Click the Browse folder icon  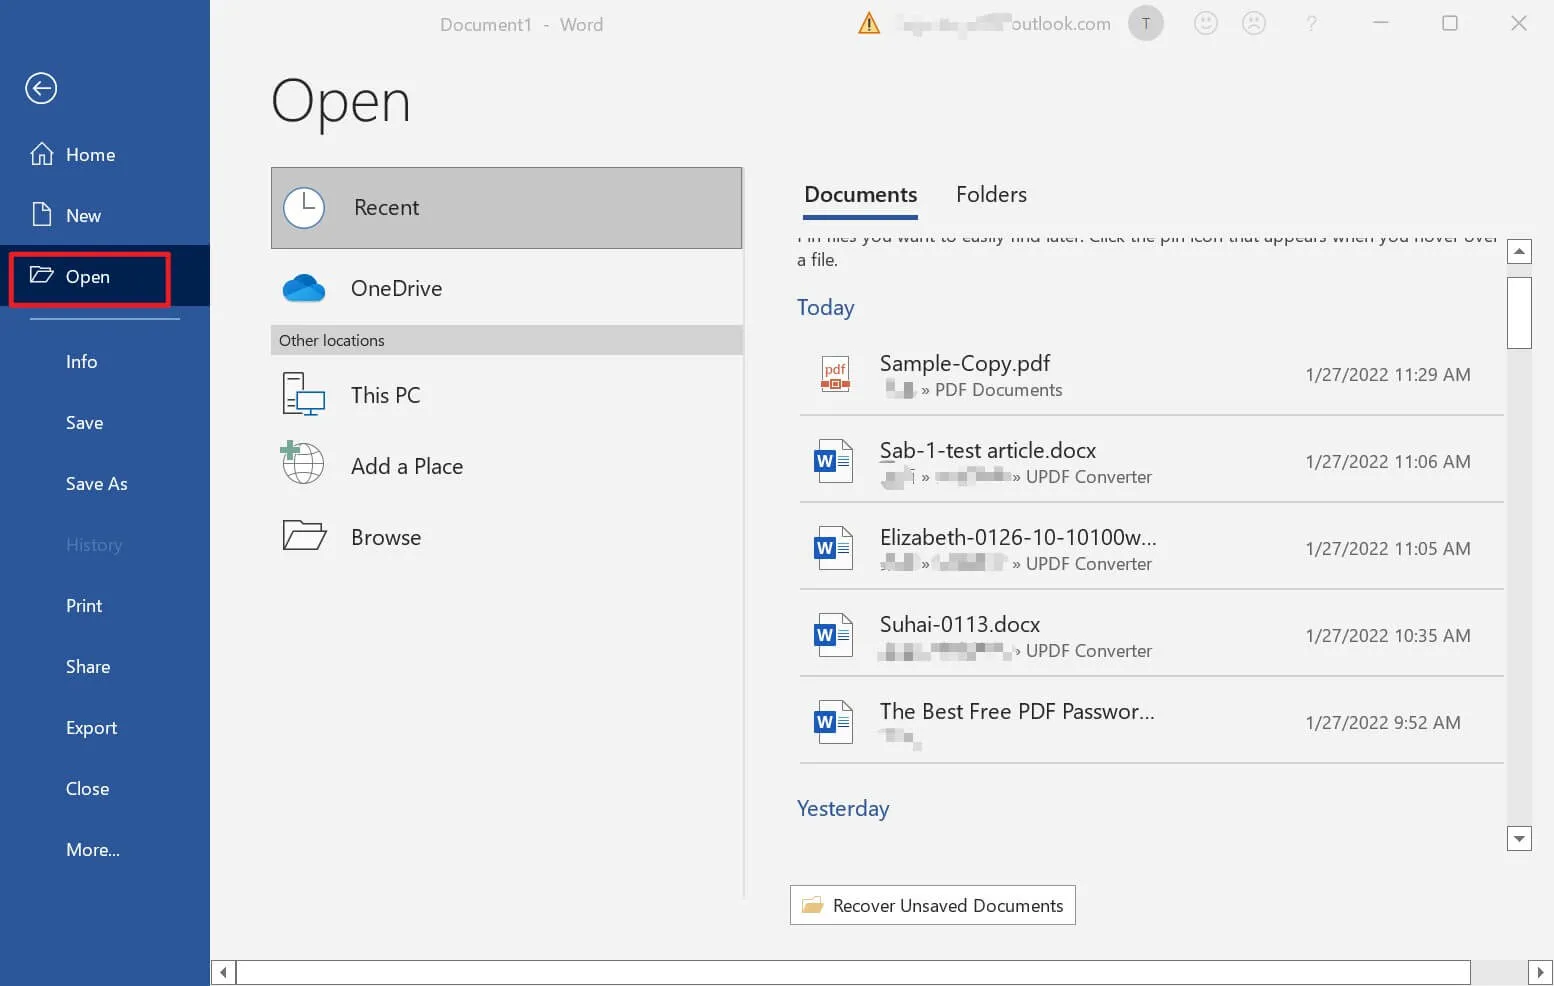[x=304, y=536]
